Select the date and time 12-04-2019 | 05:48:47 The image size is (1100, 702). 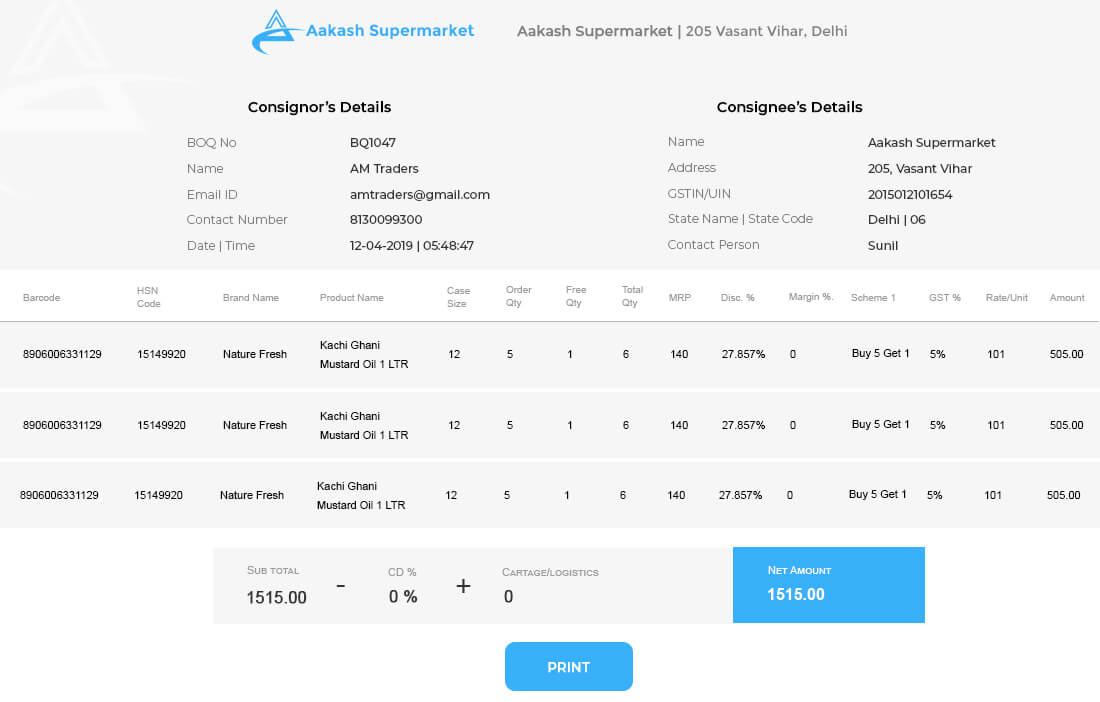(412, 246)
